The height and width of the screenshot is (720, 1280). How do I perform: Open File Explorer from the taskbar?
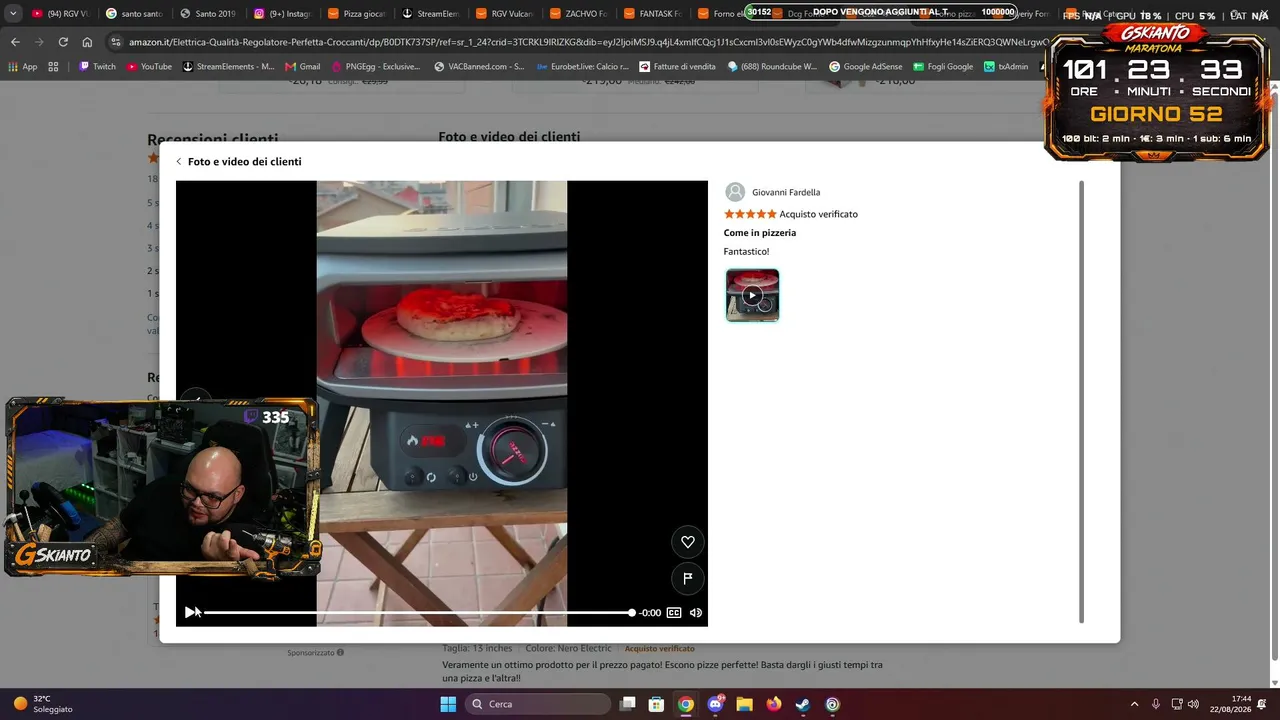(x=744, y=704)
